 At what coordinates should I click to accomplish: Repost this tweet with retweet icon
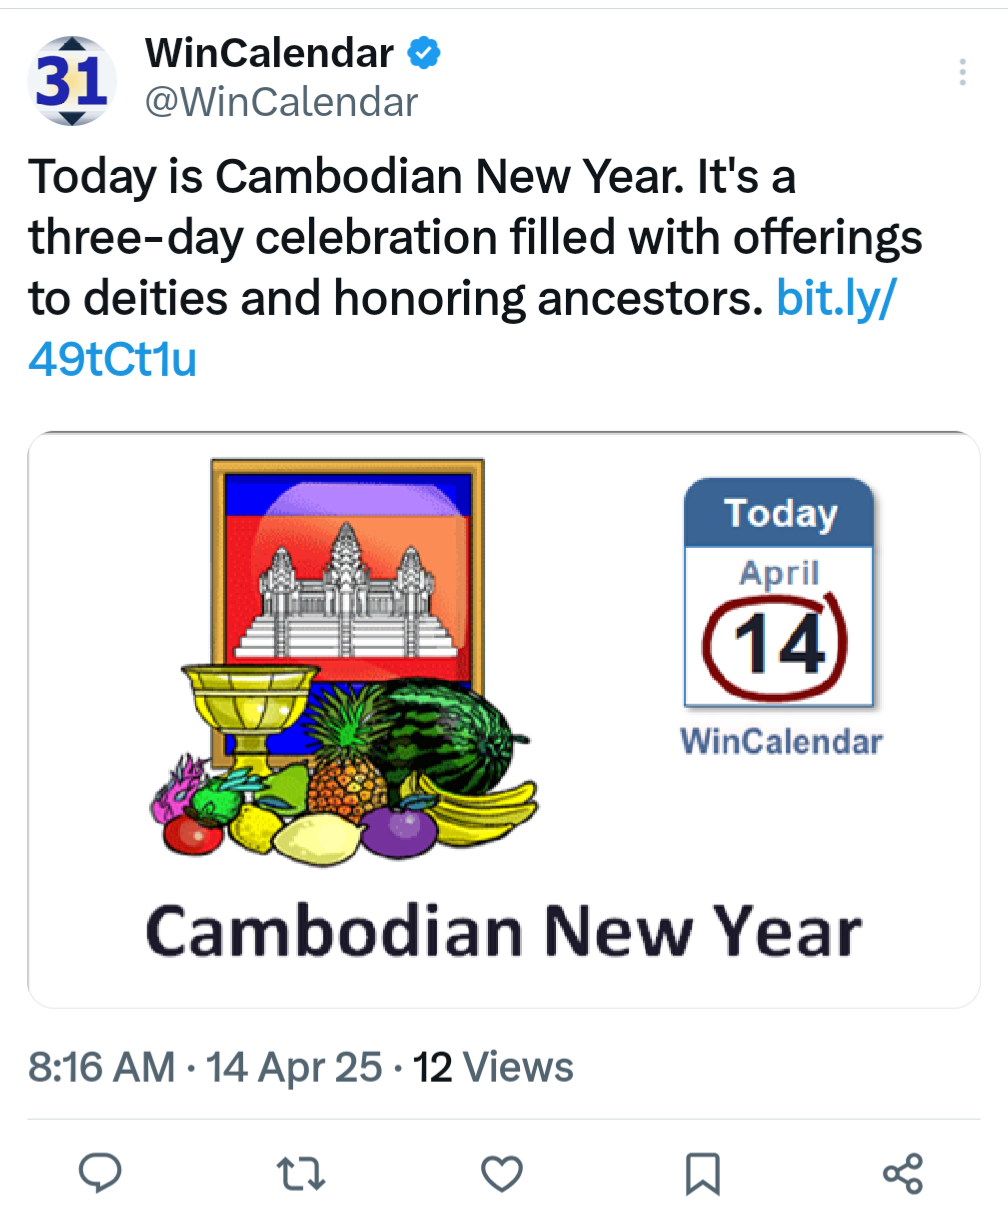(x=301, y=1173)
